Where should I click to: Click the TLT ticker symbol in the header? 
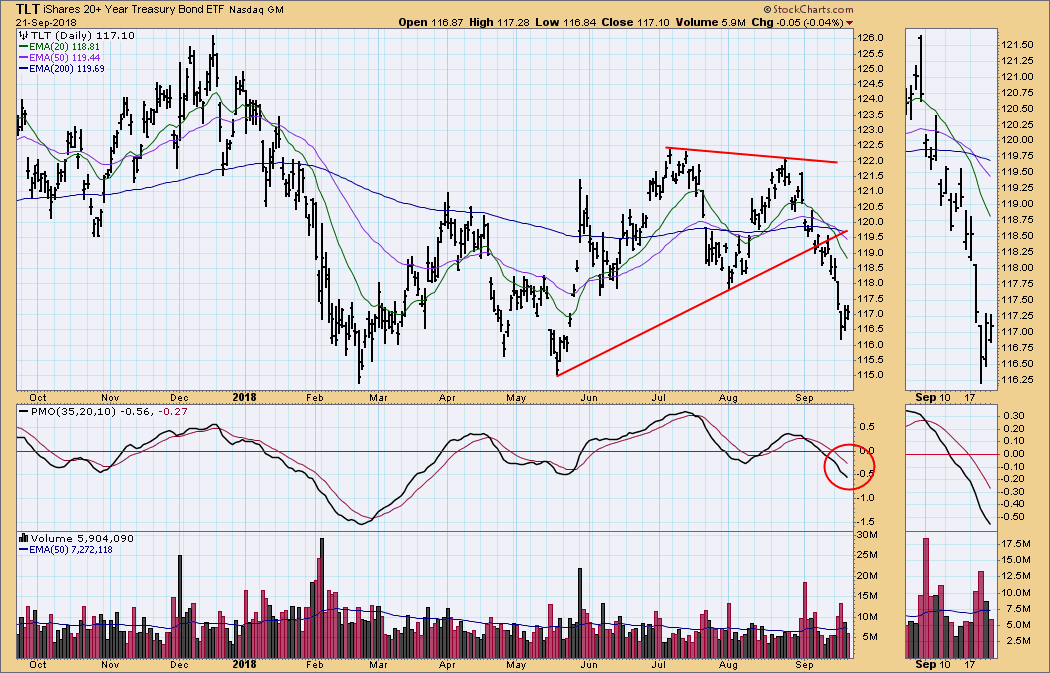pyautogui.click(x=27, y=9)
